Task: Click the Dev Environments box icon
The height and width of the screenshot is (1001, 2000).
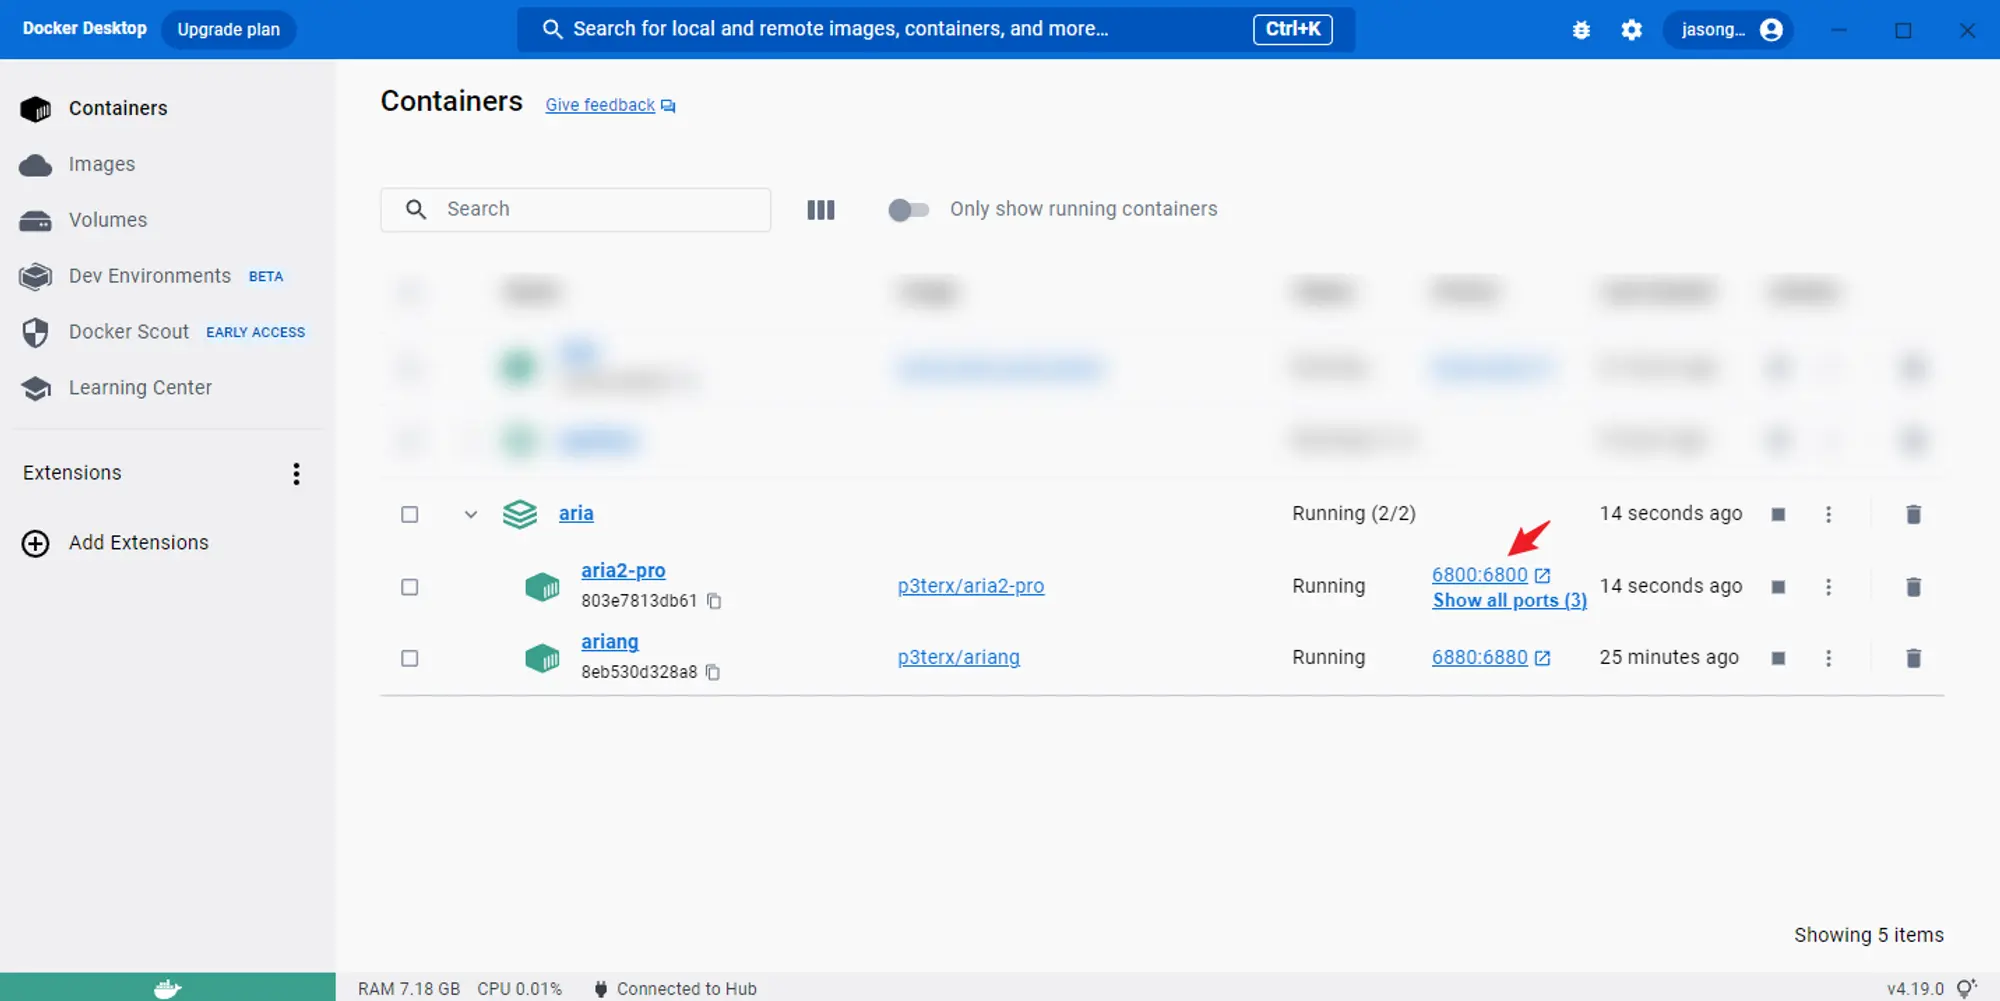Action: [x=35, y=277]
